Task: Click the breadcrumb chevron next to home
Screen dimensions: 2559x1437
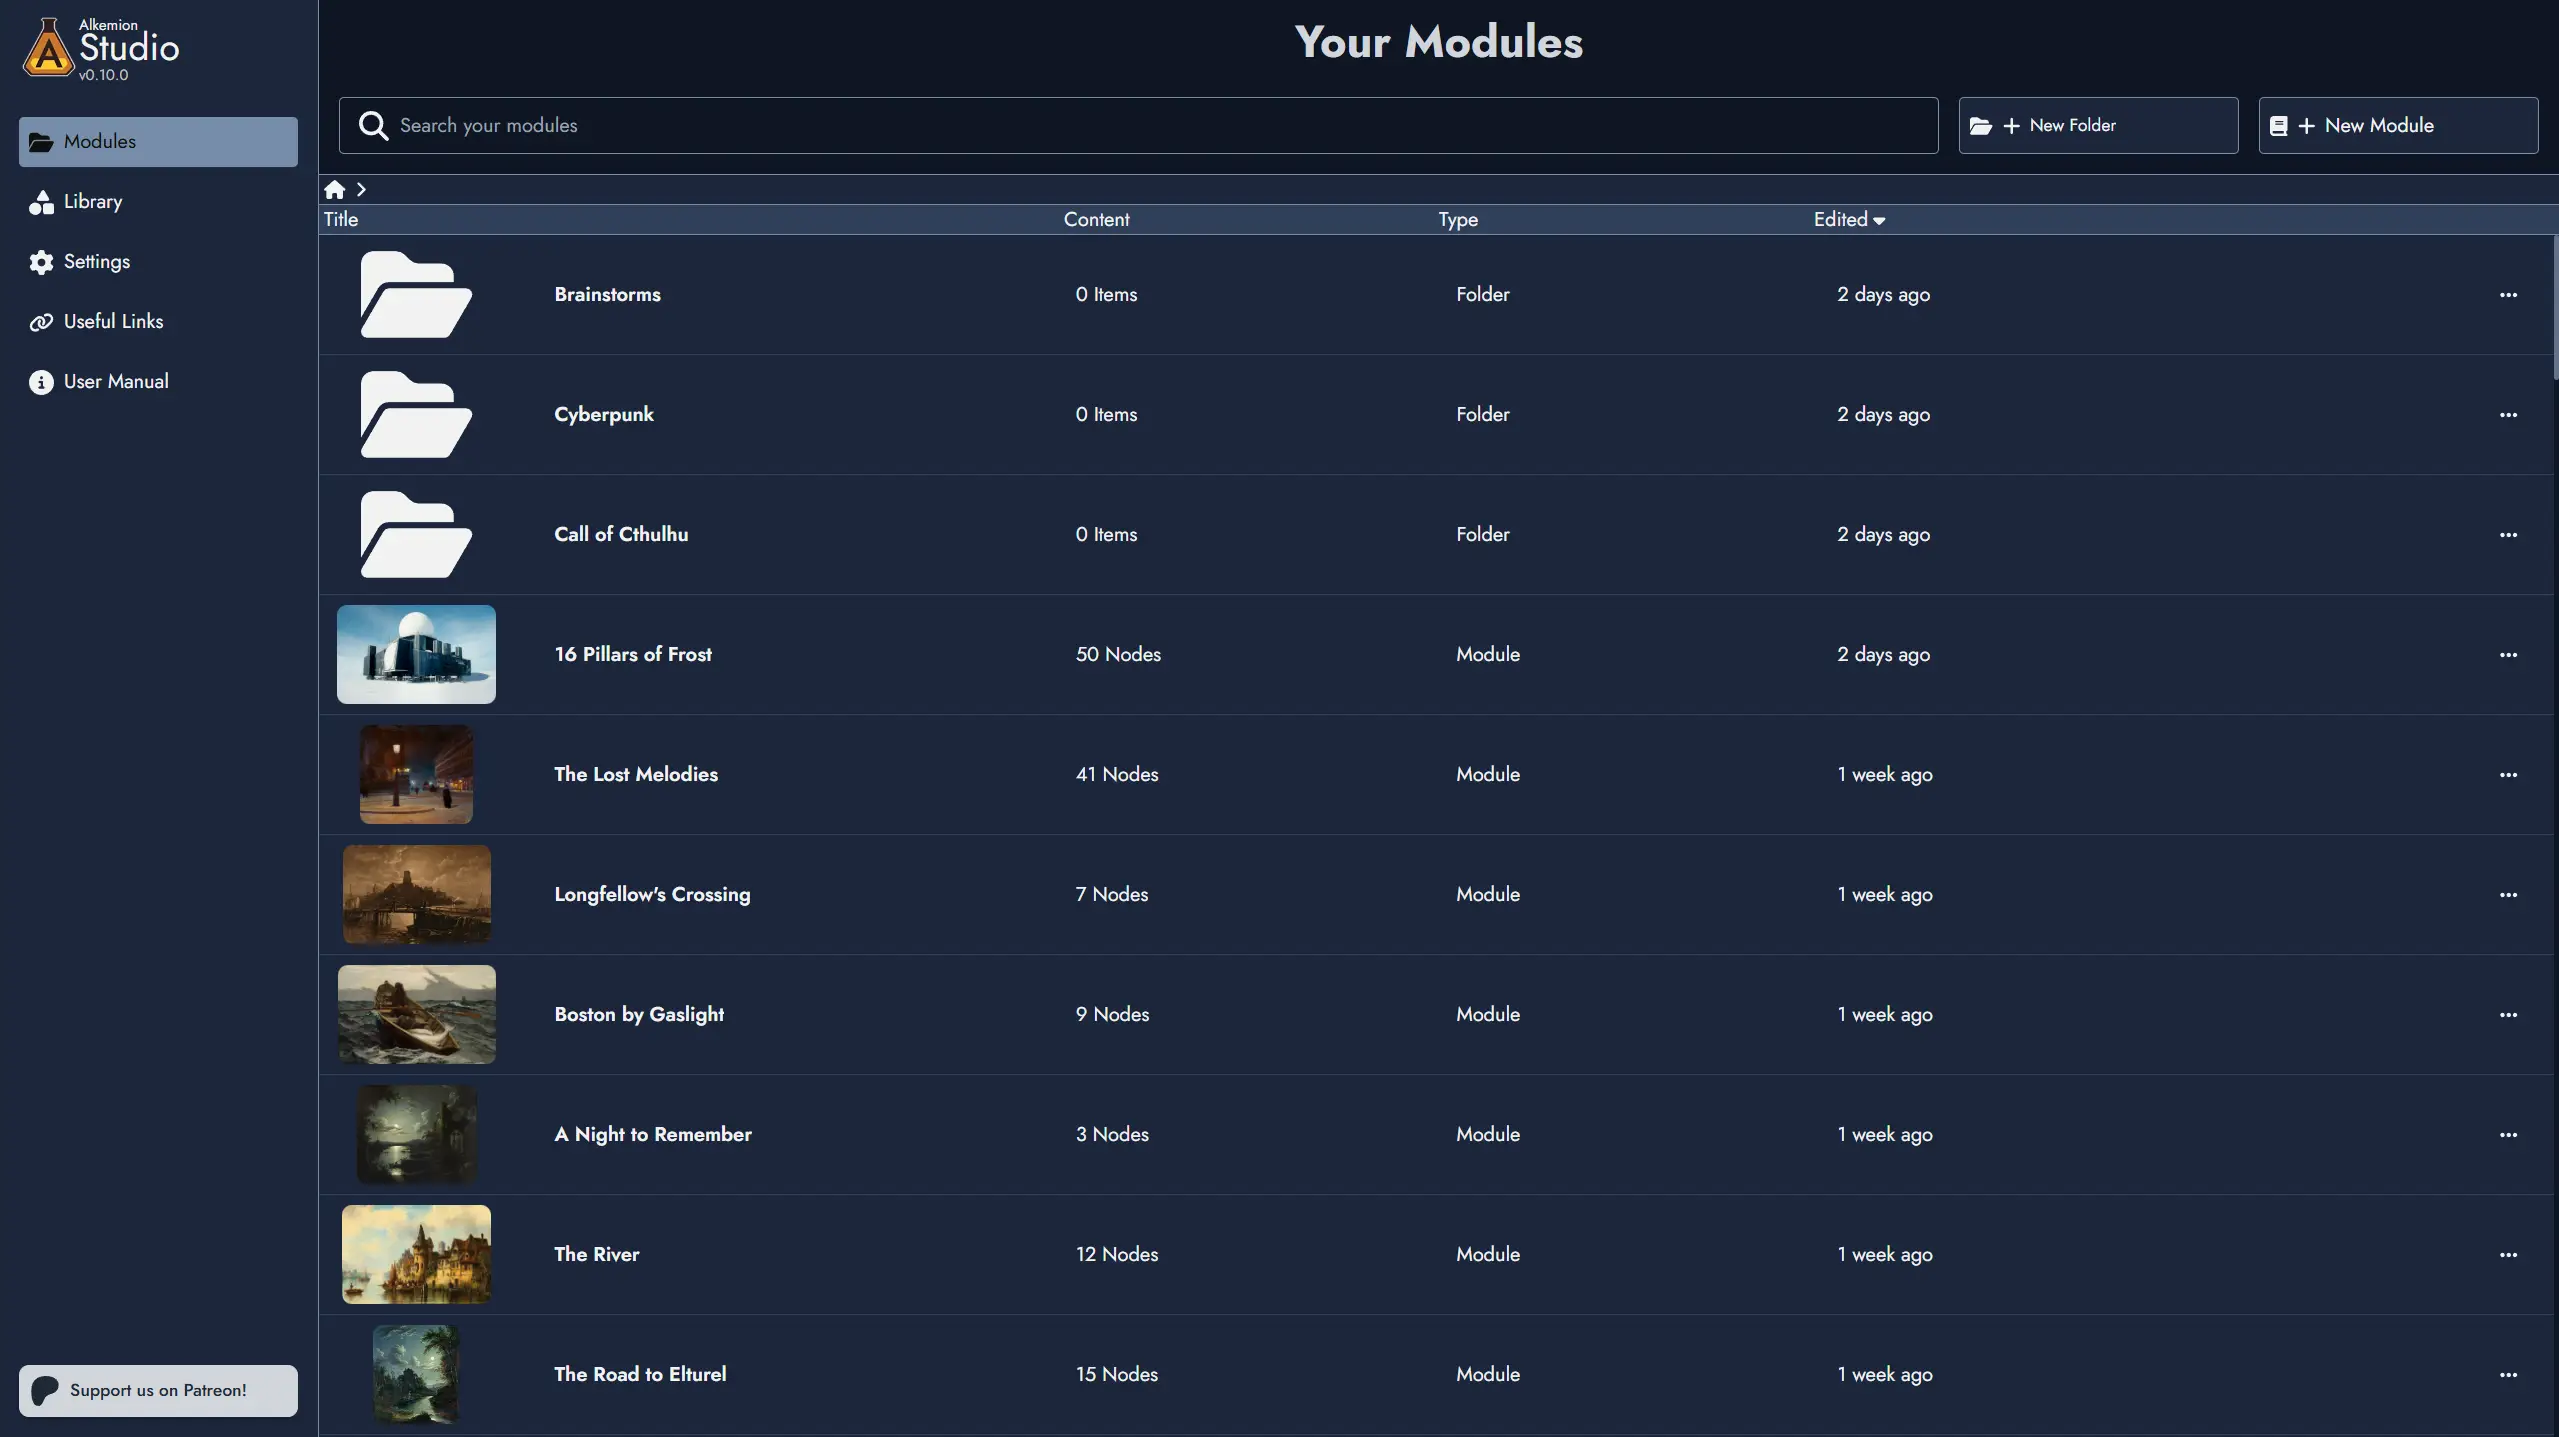Action: (361, 189)
